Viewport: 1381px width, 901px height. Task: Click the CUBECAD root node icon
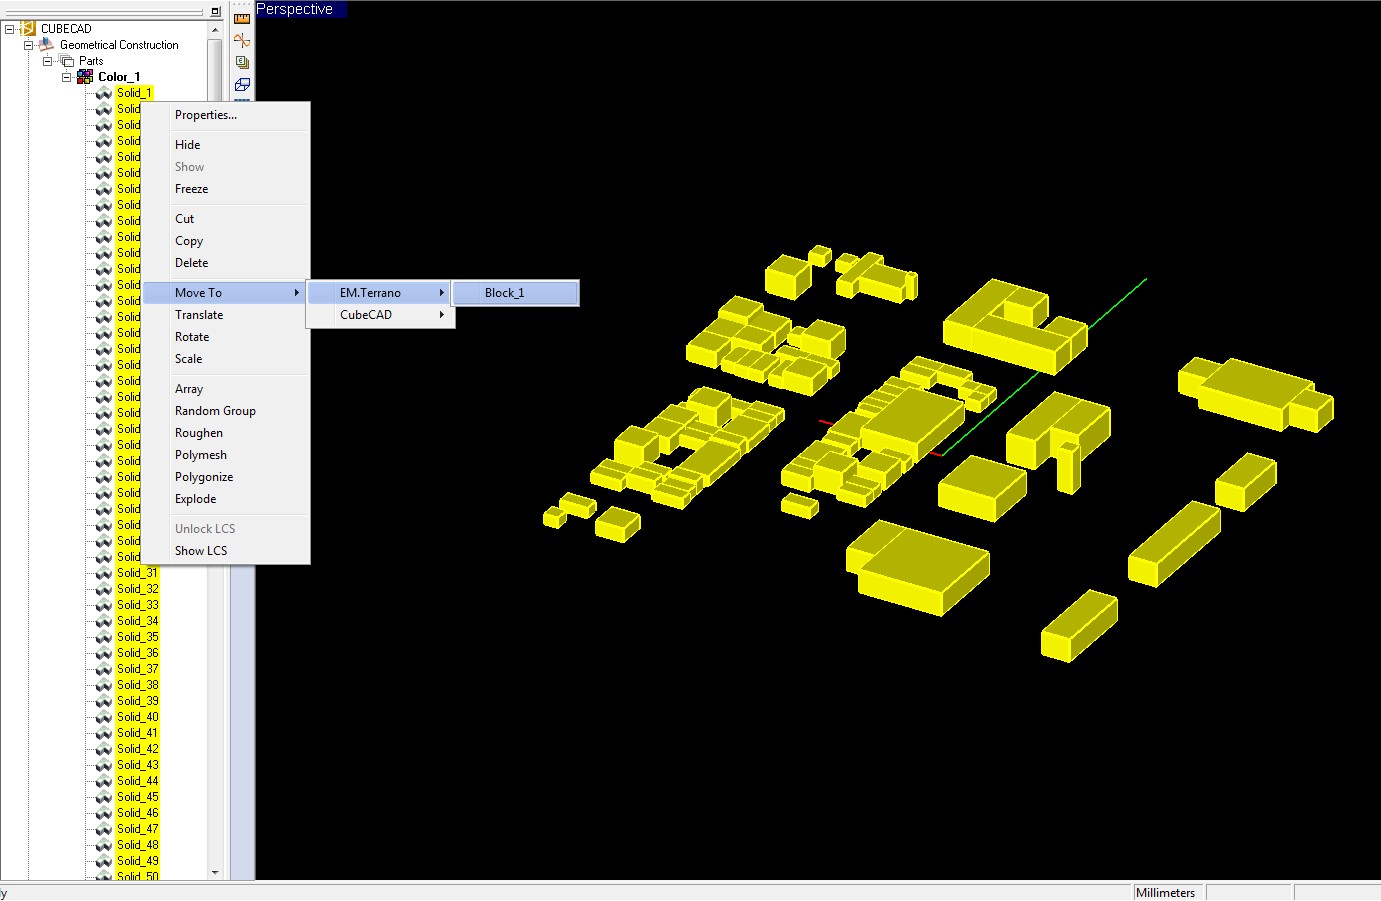click(x=28, y=29)
